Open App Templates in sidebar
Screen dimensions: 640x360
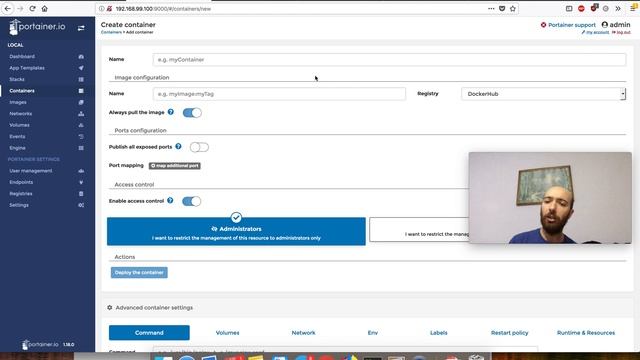point(27,68)
